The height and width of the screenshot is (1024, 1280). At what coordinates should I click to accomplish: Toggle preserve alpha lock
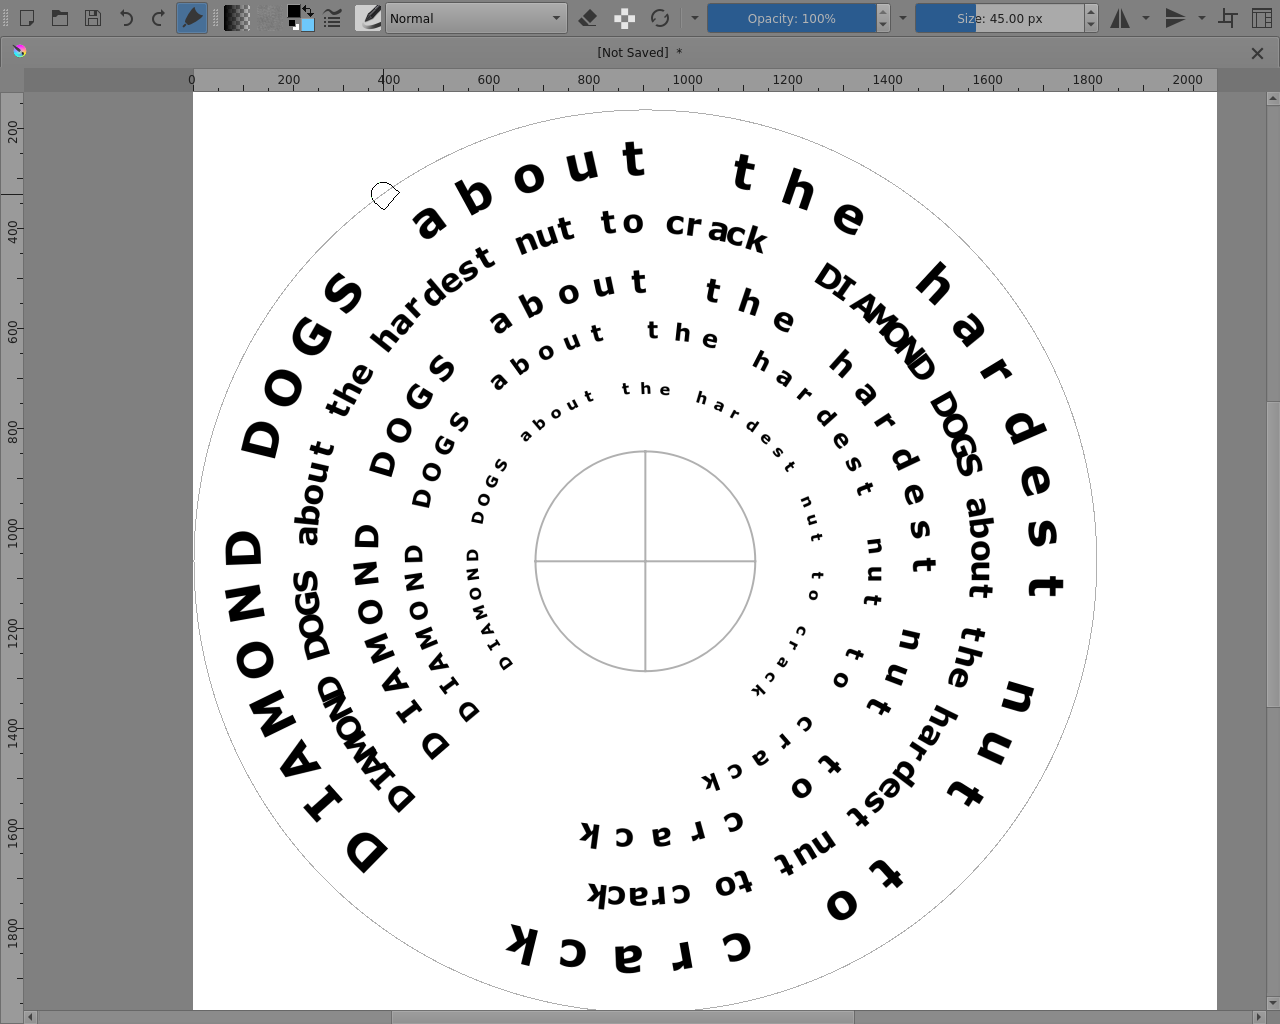(x=624, y=18)
